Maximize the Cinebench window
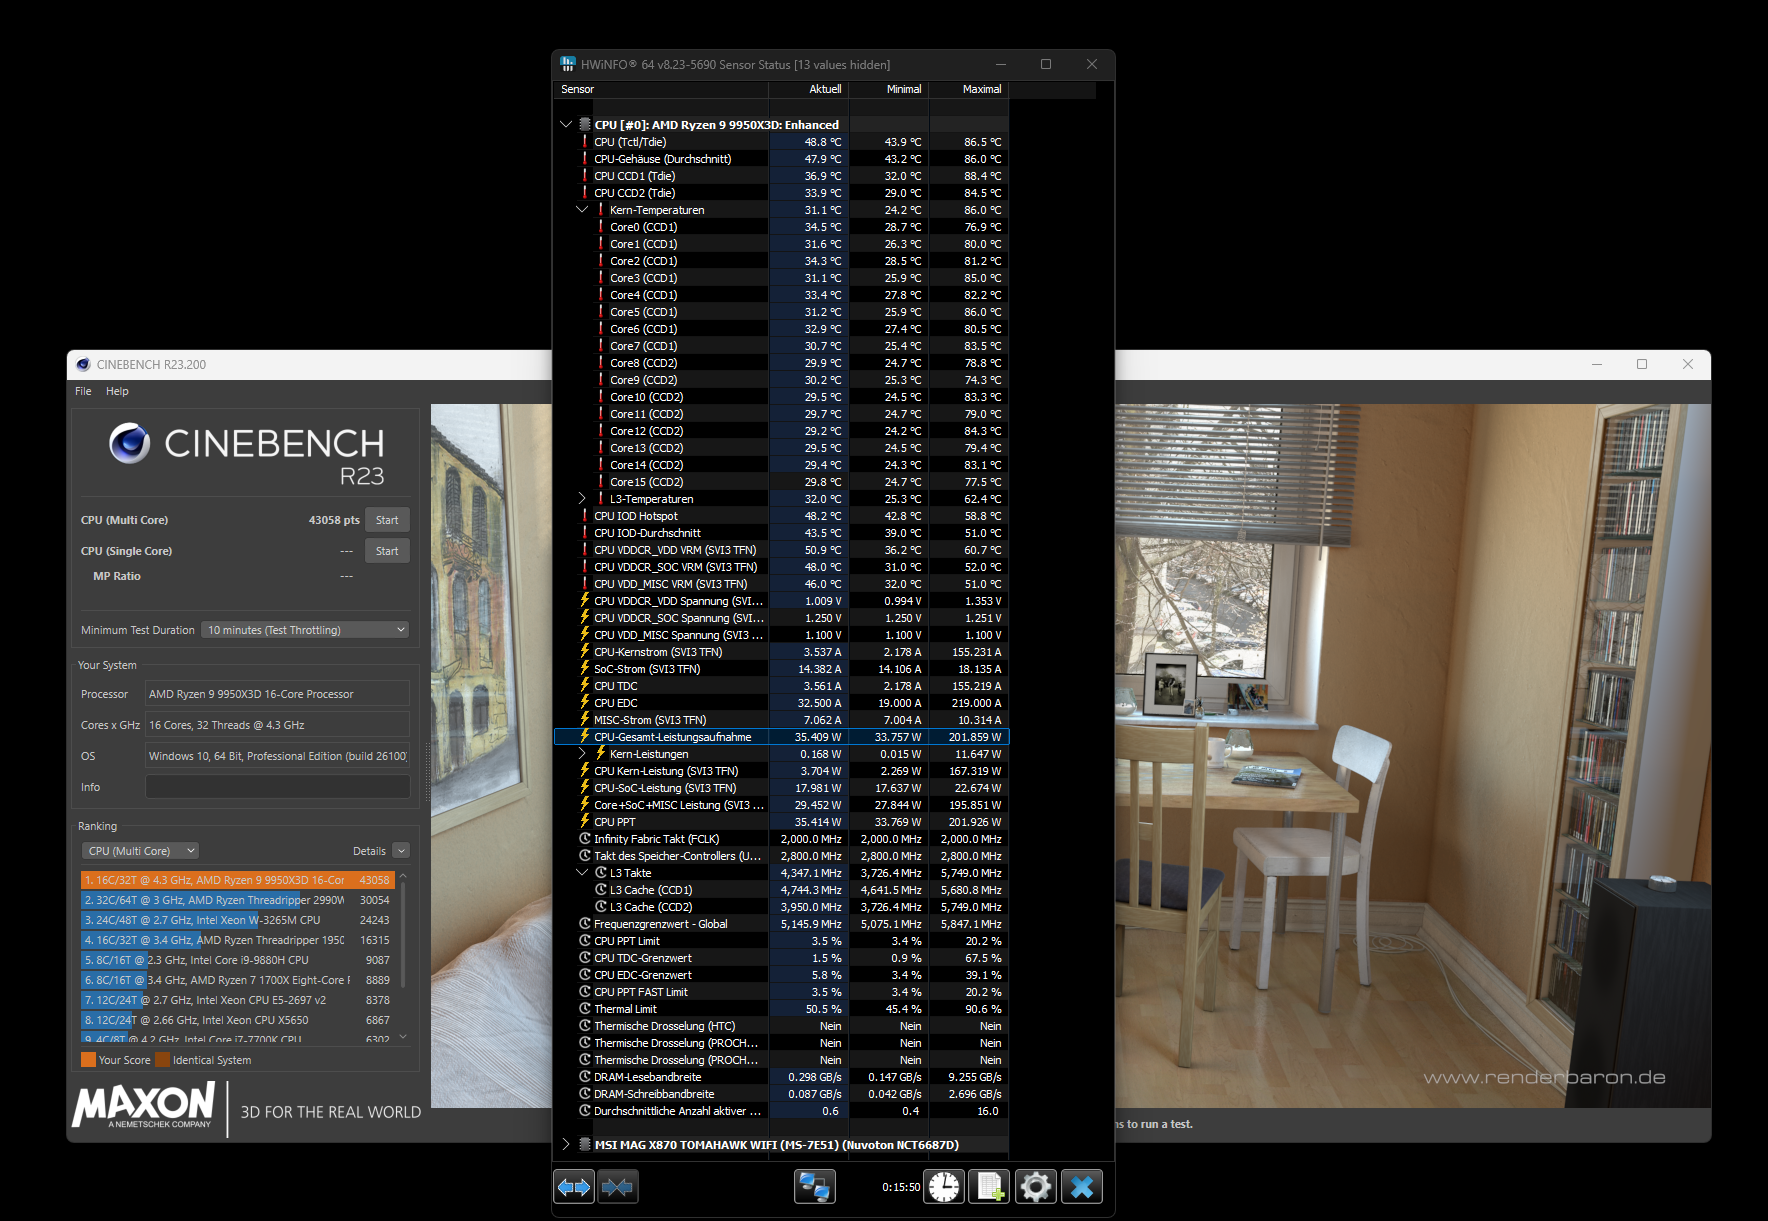 [1642, 364]
